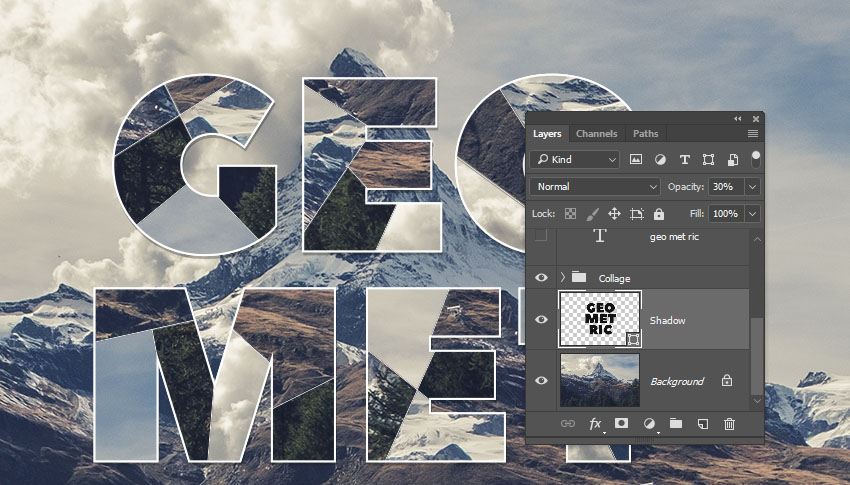Click the lock image pixels brush icon
Image resolution: width=850 pixels, height=485 pixels.
click(x=592, y=214)
